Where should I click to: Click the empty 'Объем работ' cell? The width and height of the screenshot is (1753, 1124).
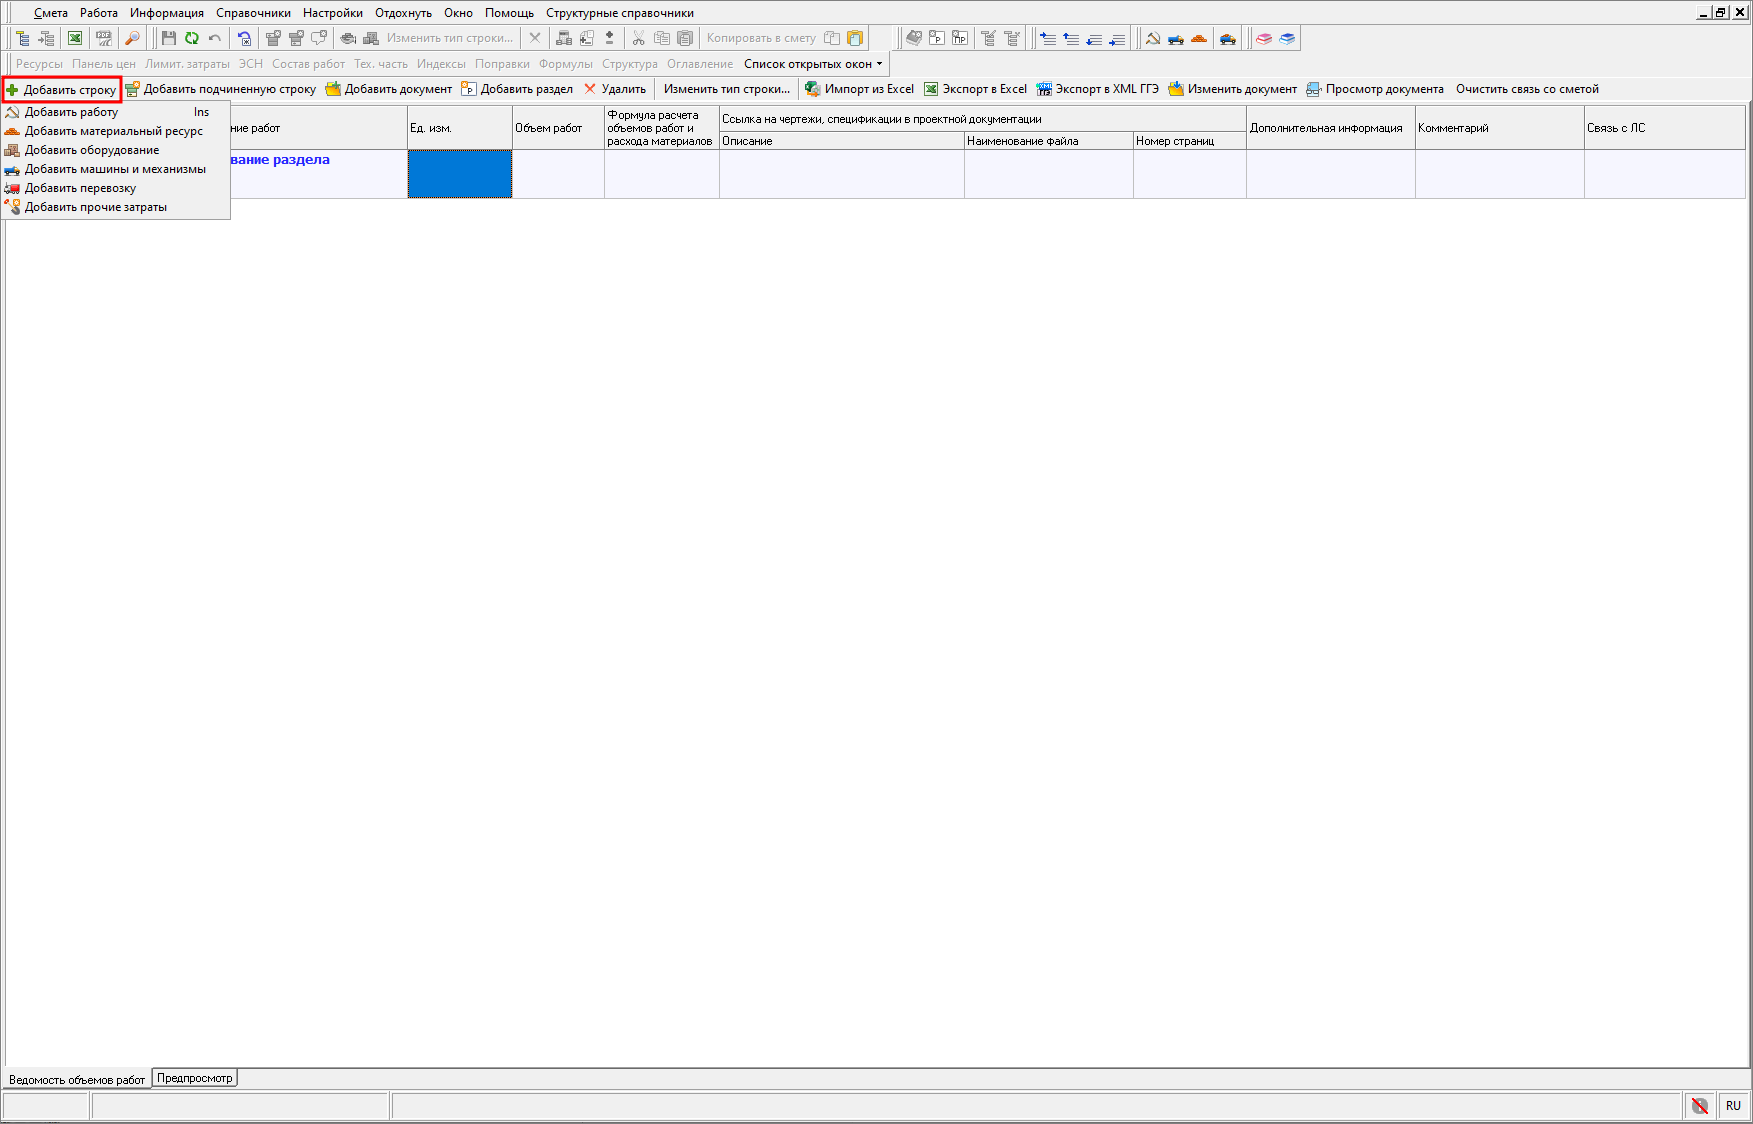pos(558,174)
